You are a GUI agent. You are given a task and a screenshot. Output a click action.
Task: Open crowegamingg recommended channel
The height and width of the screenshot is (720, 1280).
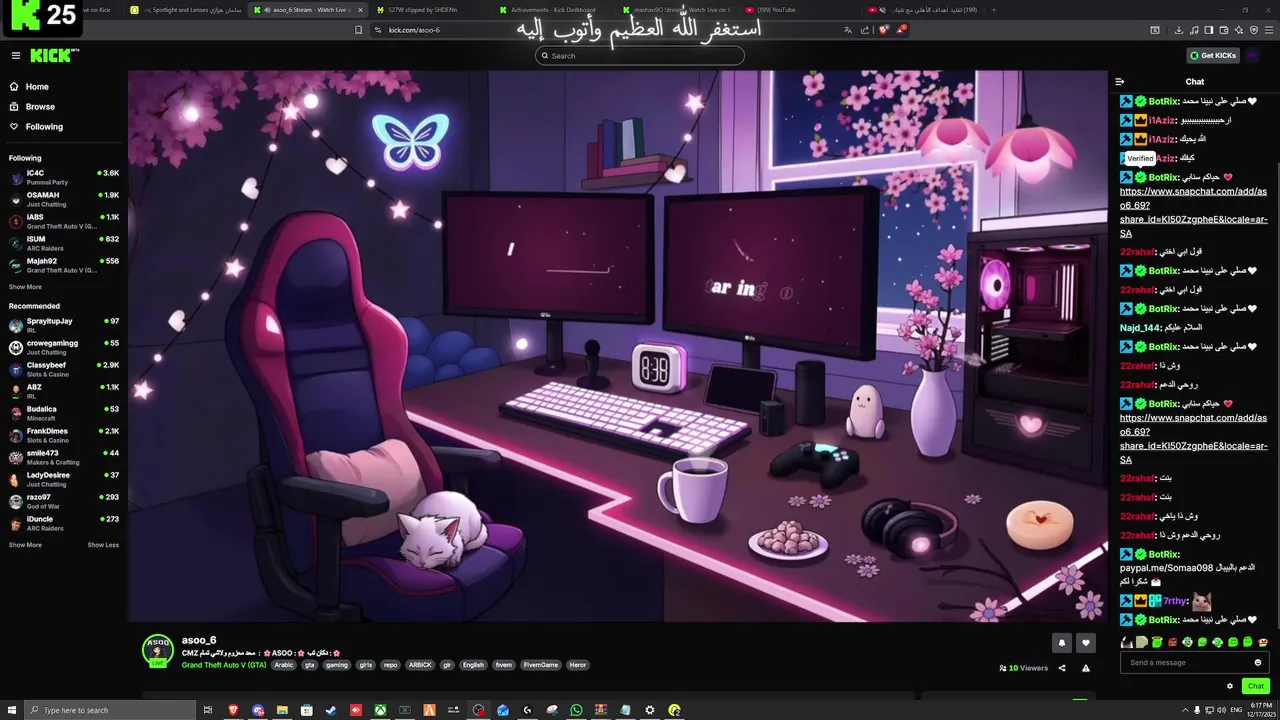(x=64, y=347)
